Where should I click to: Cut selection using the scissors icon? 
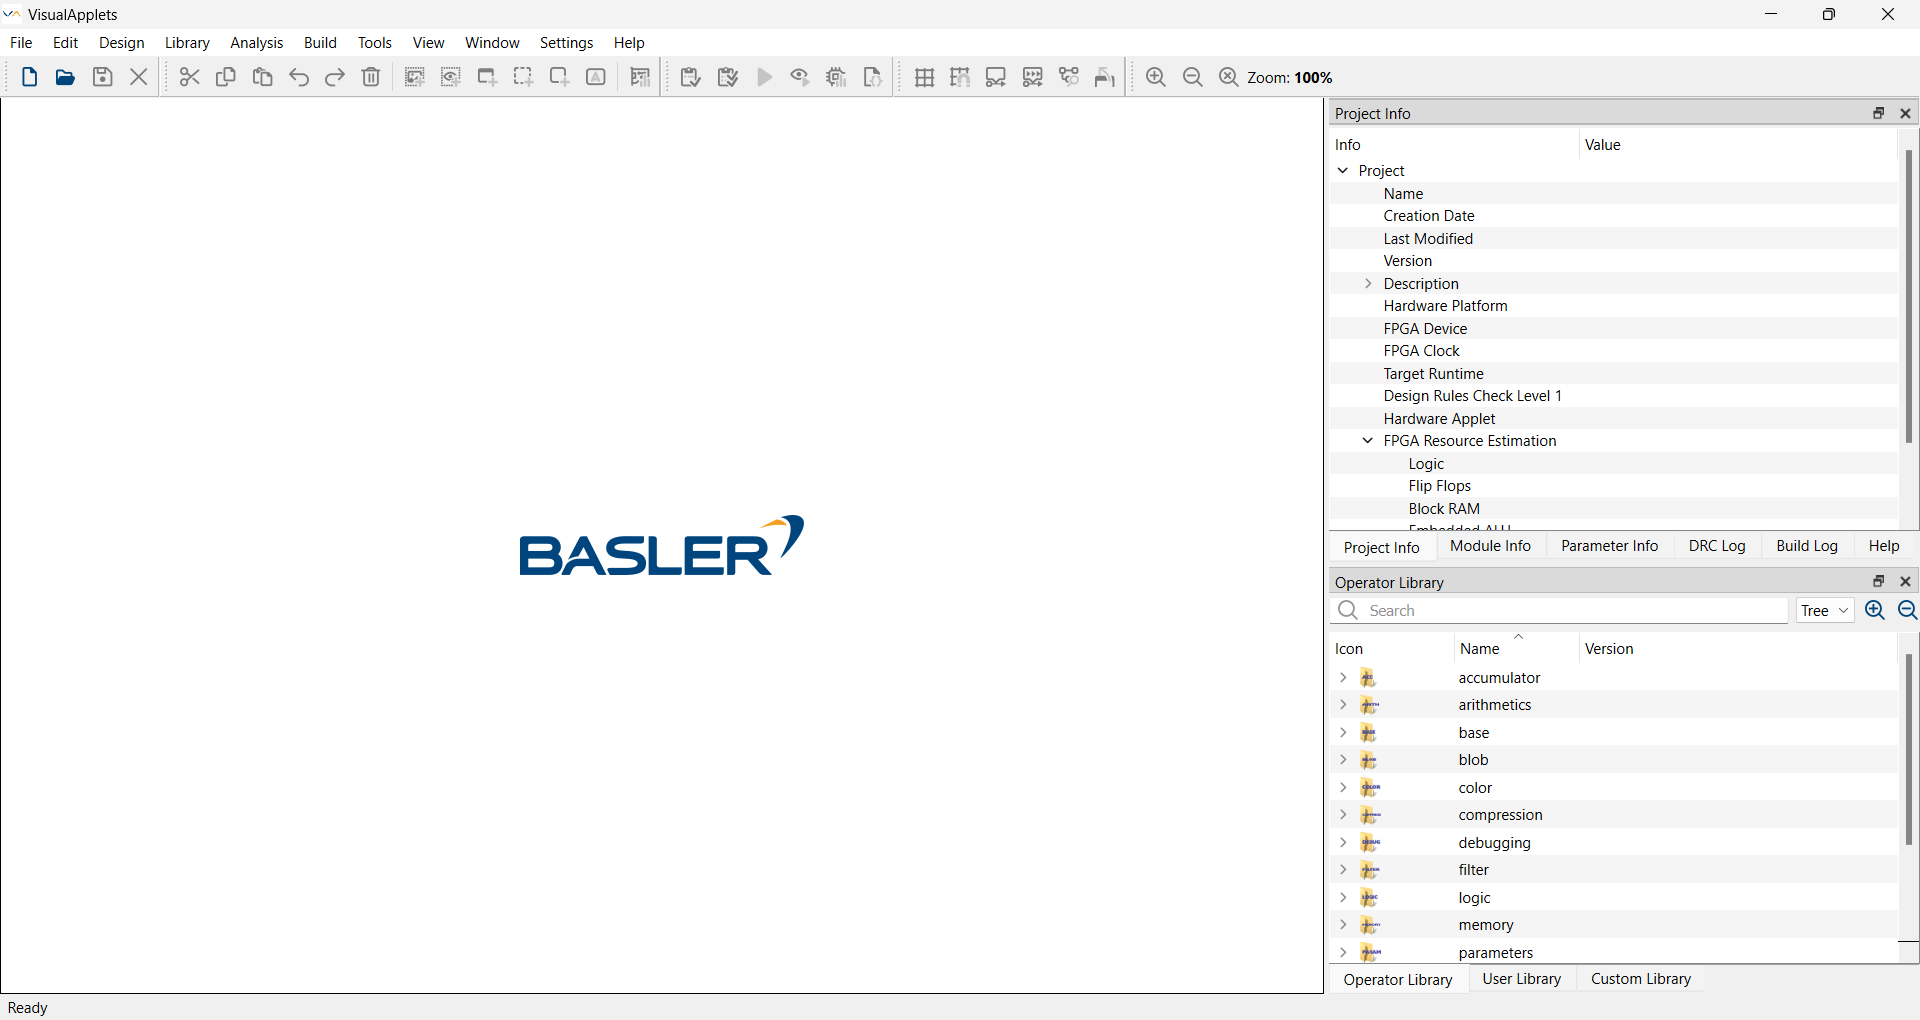tap(189, 77)
